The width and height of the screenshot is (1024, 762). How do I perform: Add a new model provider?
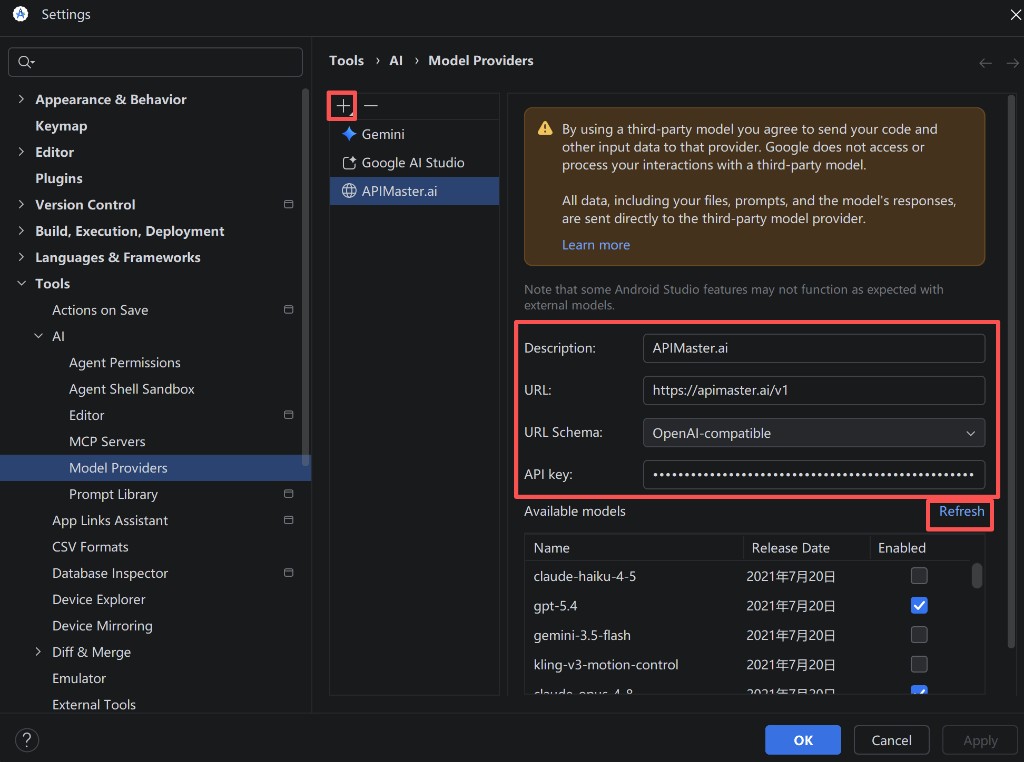(343, 105)
